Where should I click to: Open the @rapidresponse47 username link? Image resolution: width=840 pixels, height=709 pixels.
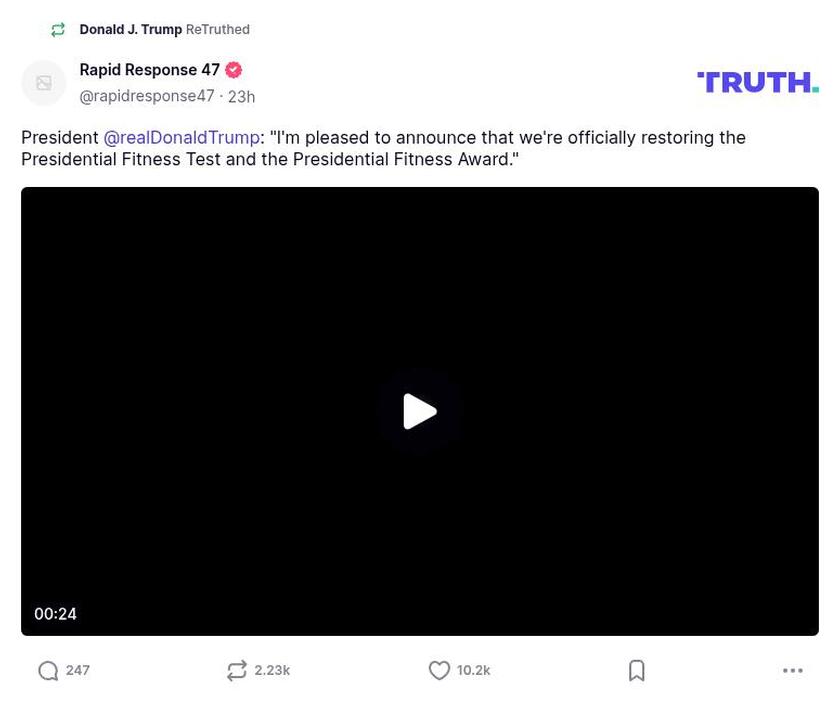click(x=147, y=96)
